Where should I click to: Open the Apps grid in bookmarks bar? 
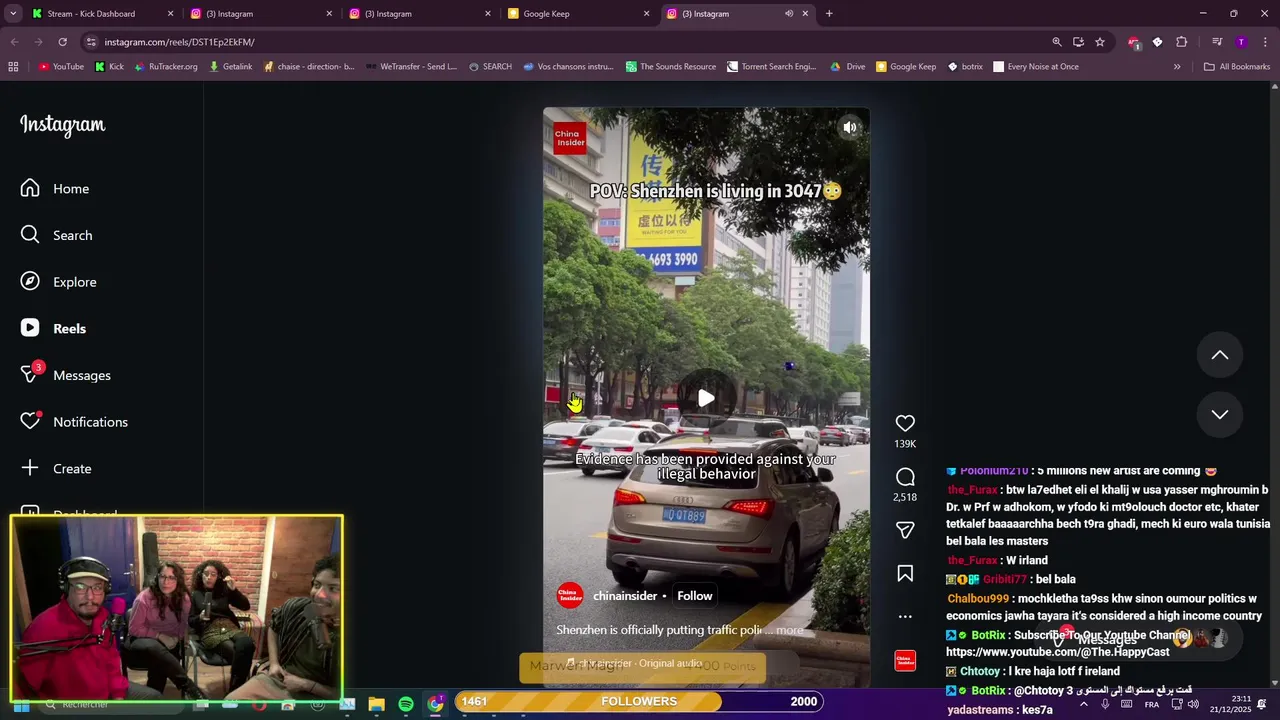(x=13, y=67)
